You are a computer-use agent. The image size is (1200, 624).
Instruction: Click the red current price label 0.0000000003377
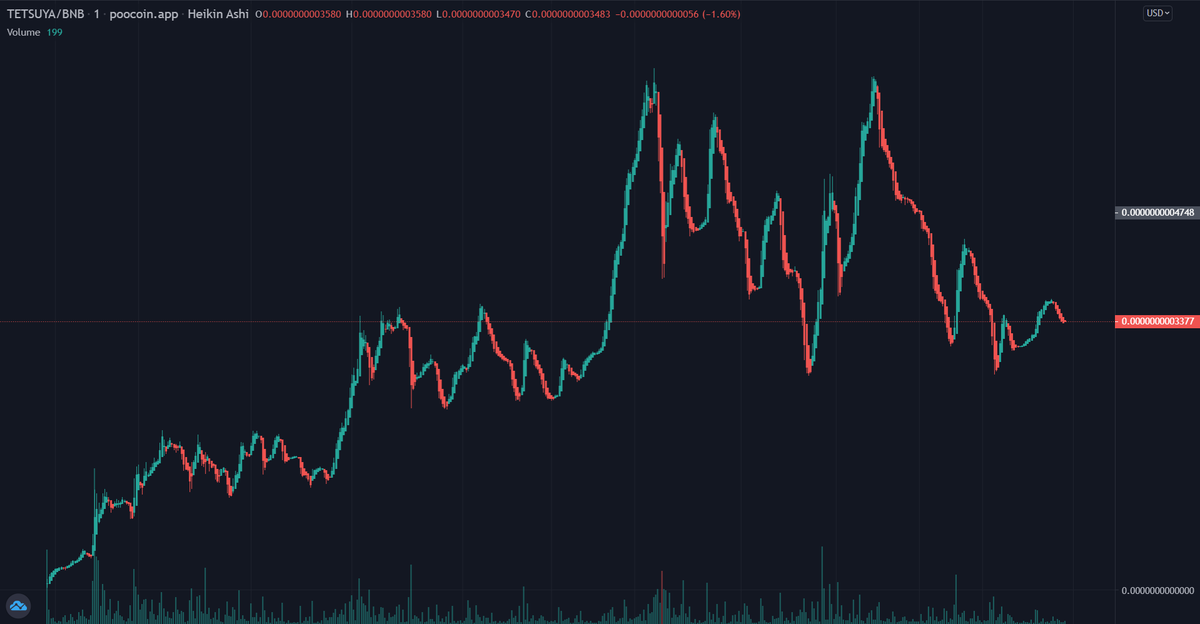tap(1157, 322)
